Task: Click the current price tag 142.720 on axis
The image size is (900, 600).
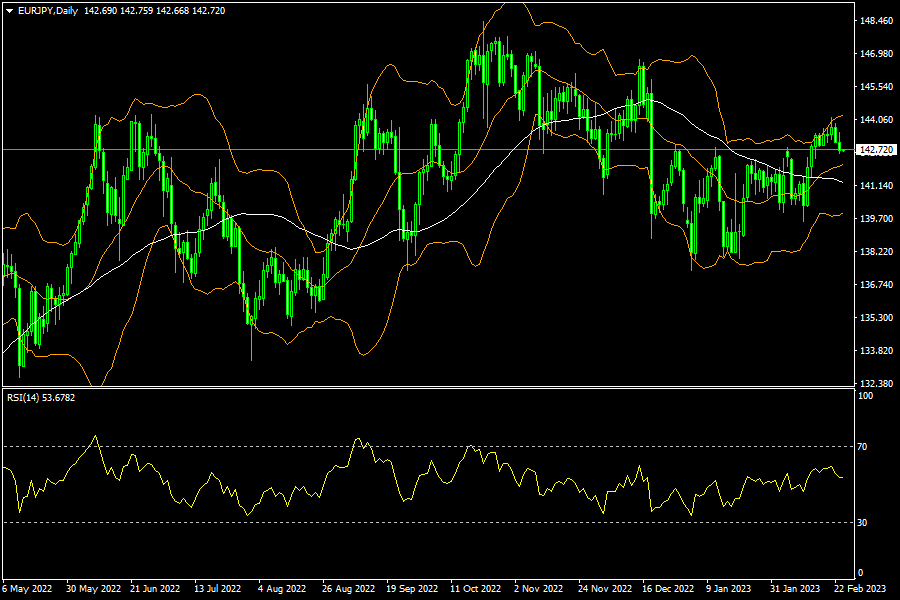Action: pos(876,150)
